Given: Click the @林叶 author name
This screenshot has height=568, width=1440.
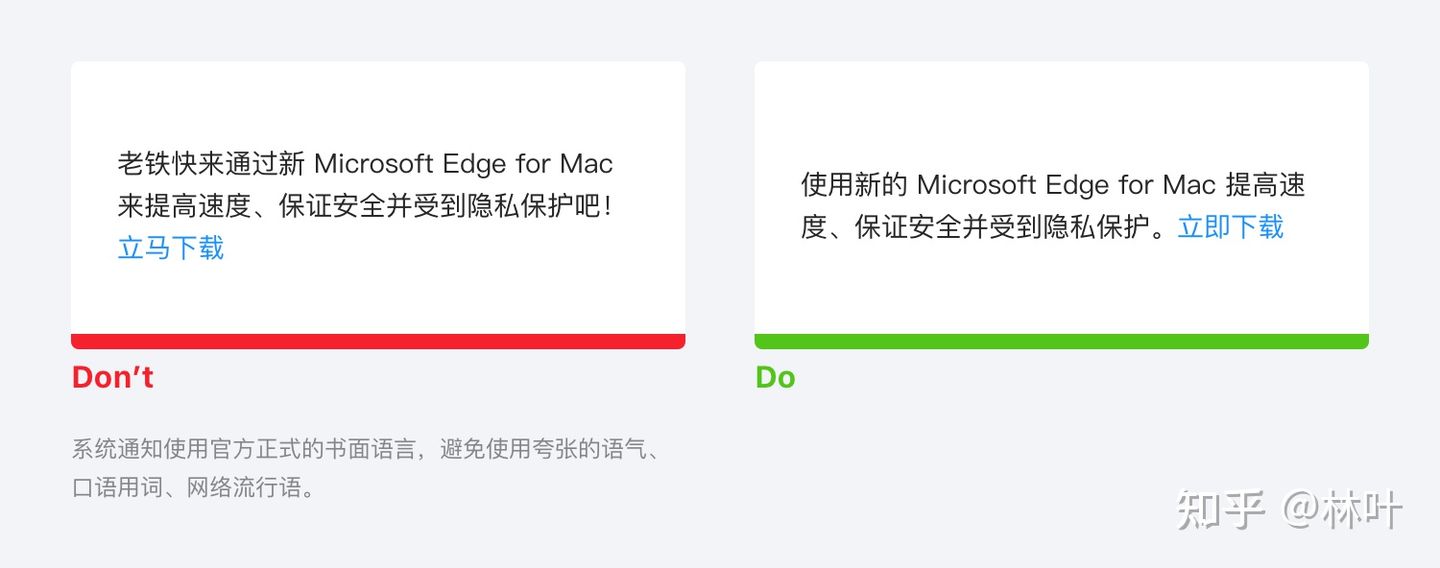Looking at the screenshot, I should [x=1345, y=510].
